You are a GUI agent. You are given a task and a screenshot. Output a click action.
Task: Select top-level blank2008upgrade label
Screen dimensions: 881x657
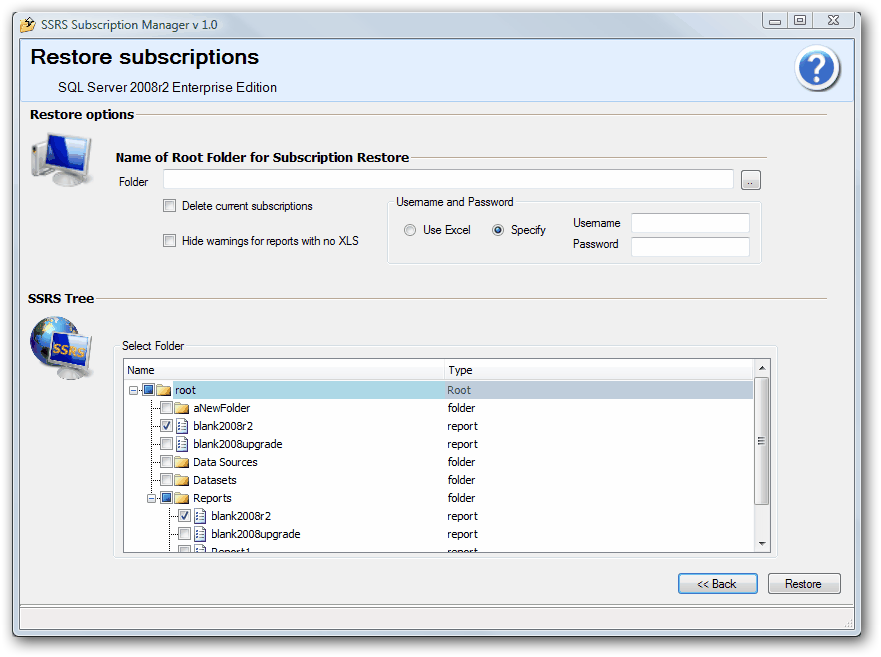238,444
